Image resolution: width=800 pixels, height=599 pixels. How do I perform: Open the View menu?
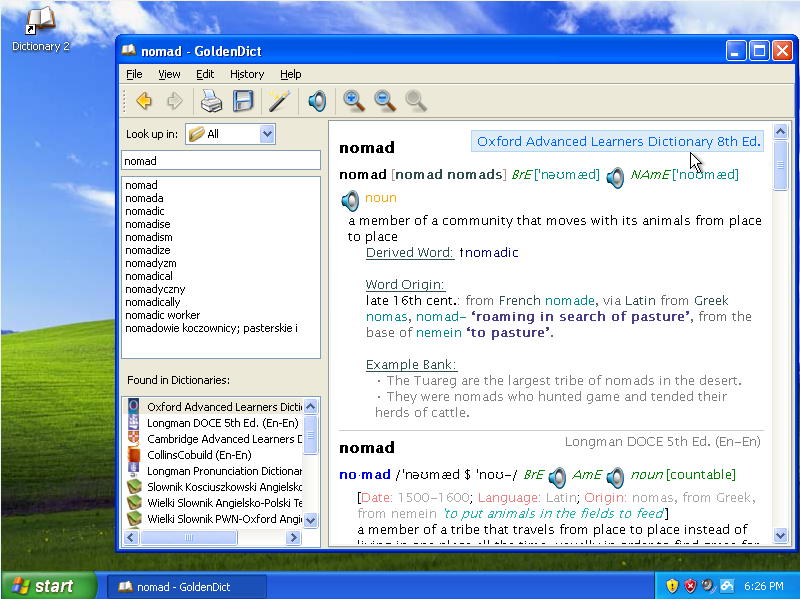click(169, 74)
